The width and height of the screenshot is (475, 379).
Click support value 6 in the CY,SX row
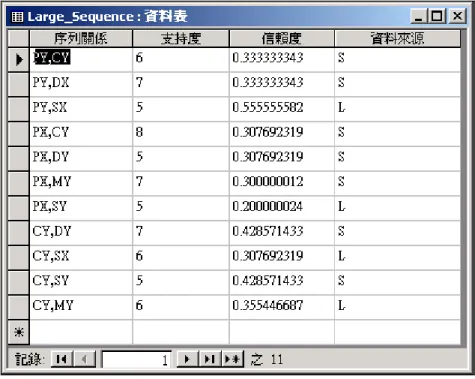coord(181,258)
